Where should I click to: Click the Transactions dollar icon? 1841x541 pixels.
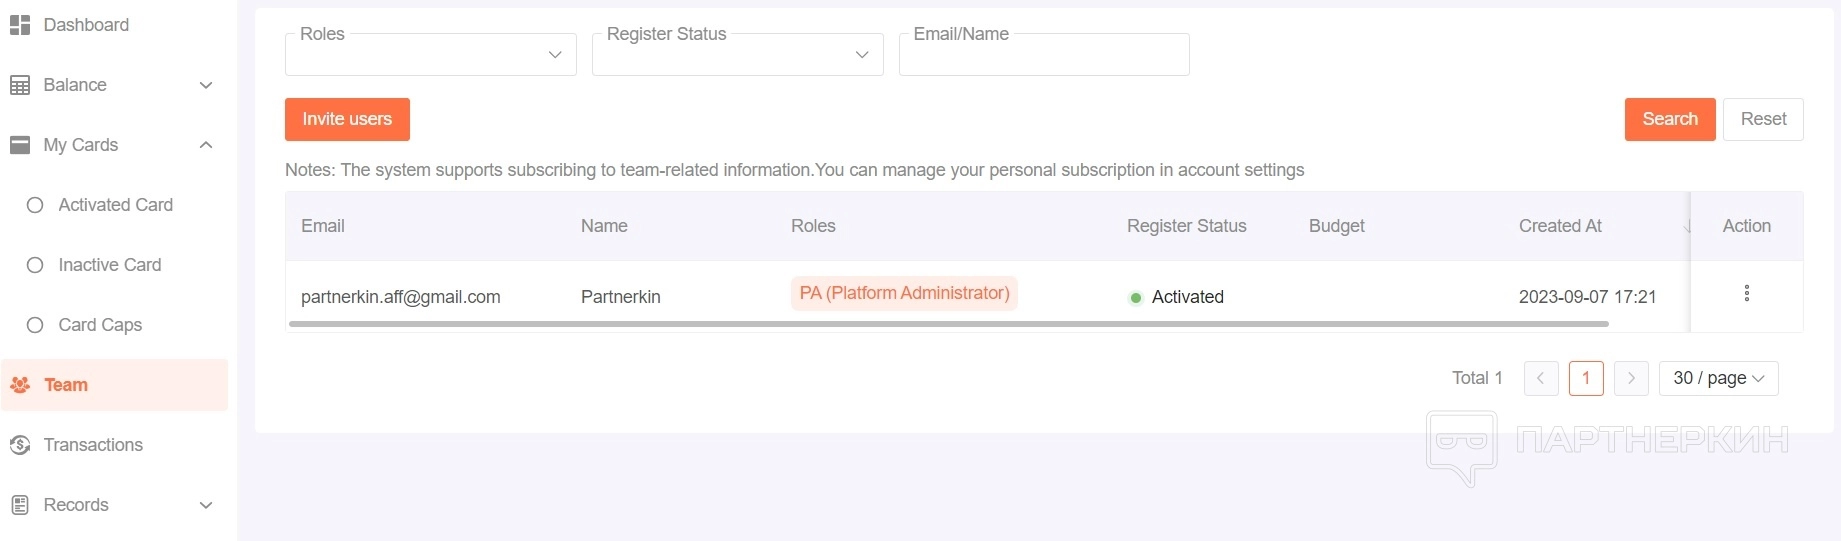point(20,445)
